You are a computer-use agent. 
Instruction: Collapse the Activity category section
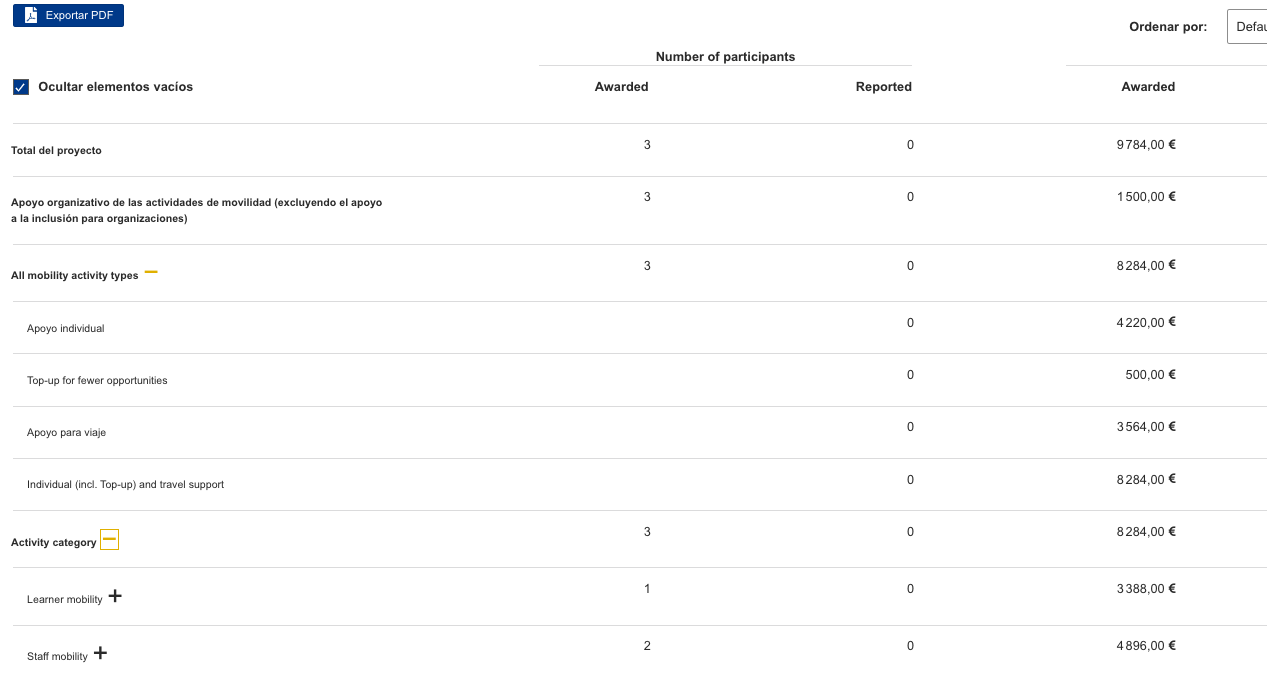click(x=110, y=540)
